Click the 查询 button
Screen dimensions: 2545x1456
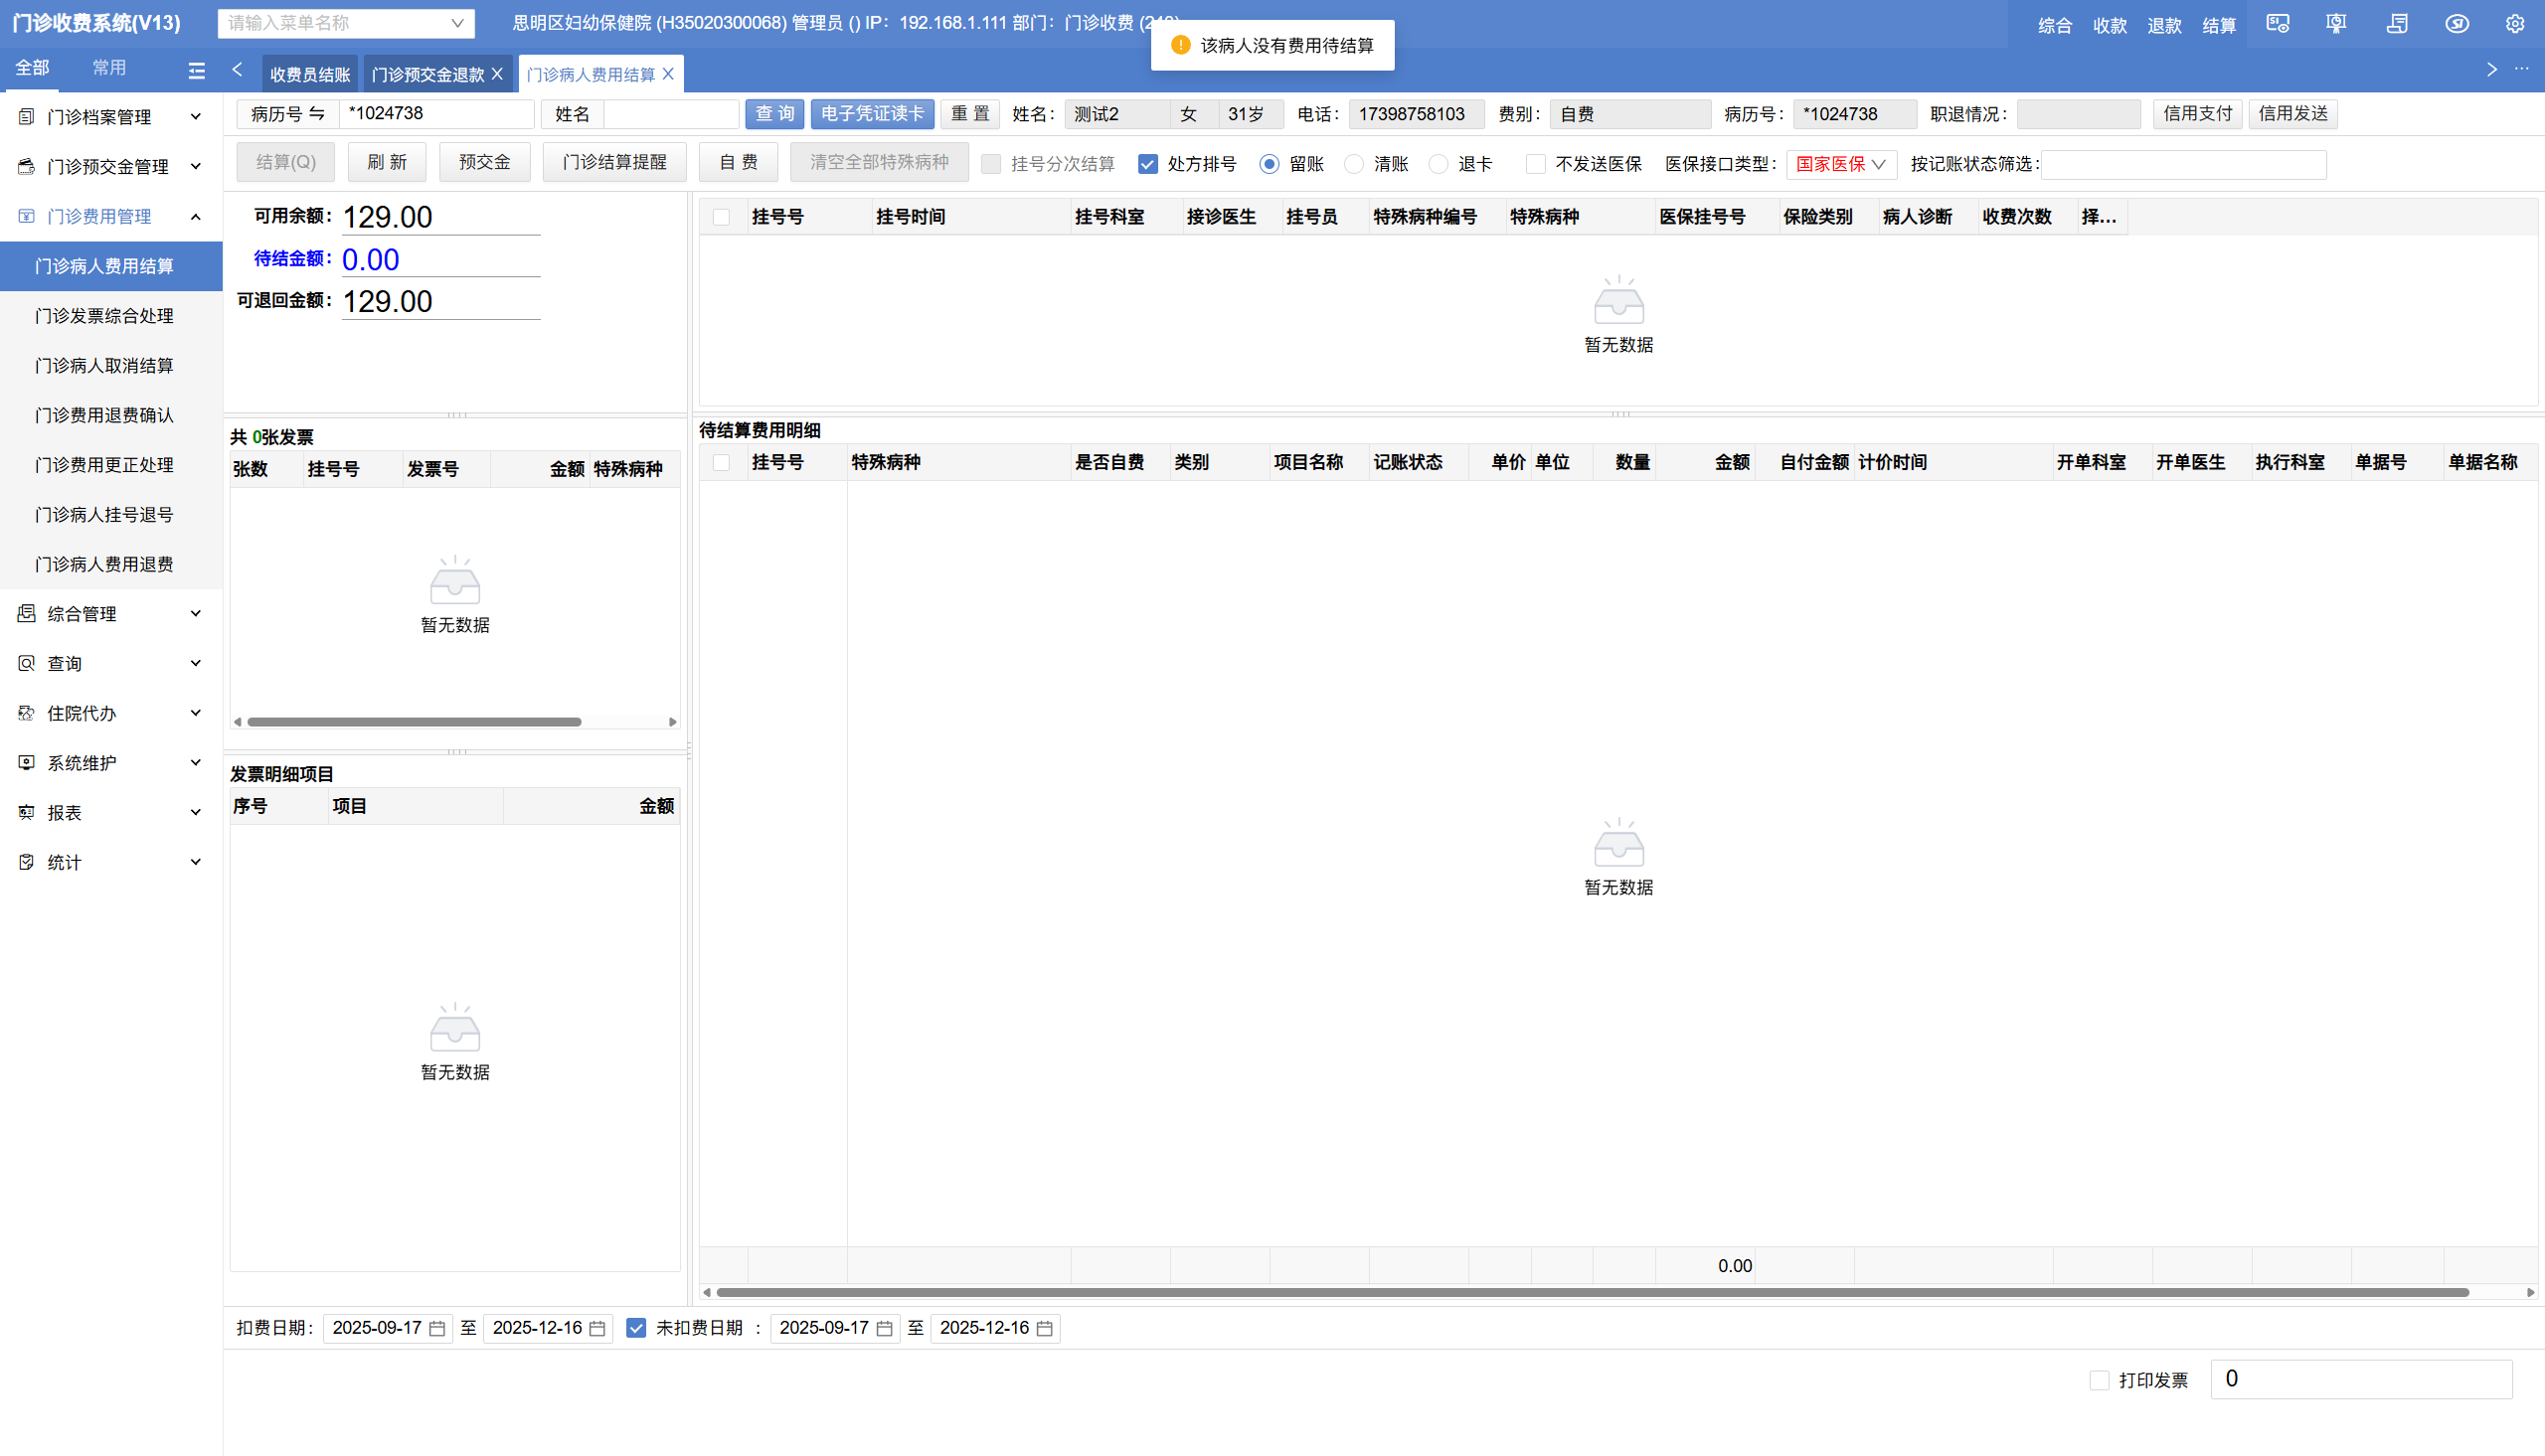(774, 114)
